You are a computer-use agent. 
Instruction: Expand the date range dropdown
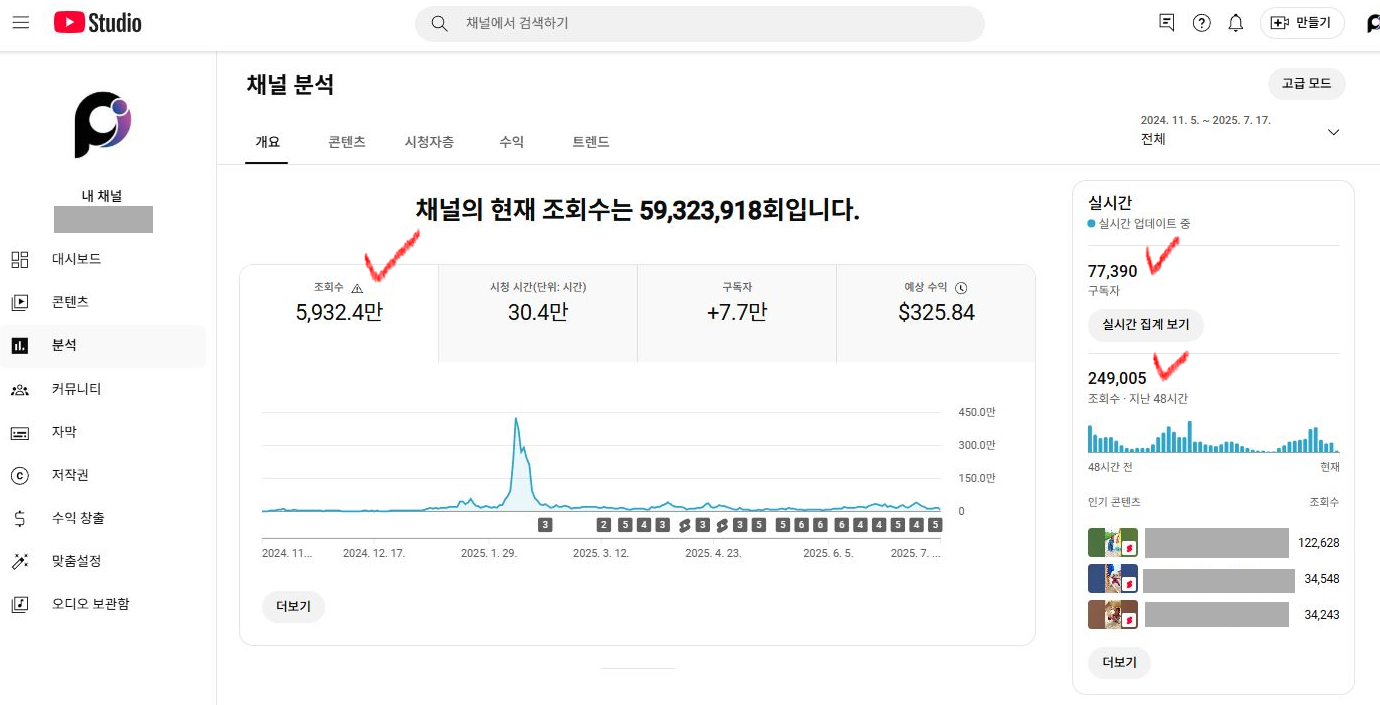[1332, 132]
